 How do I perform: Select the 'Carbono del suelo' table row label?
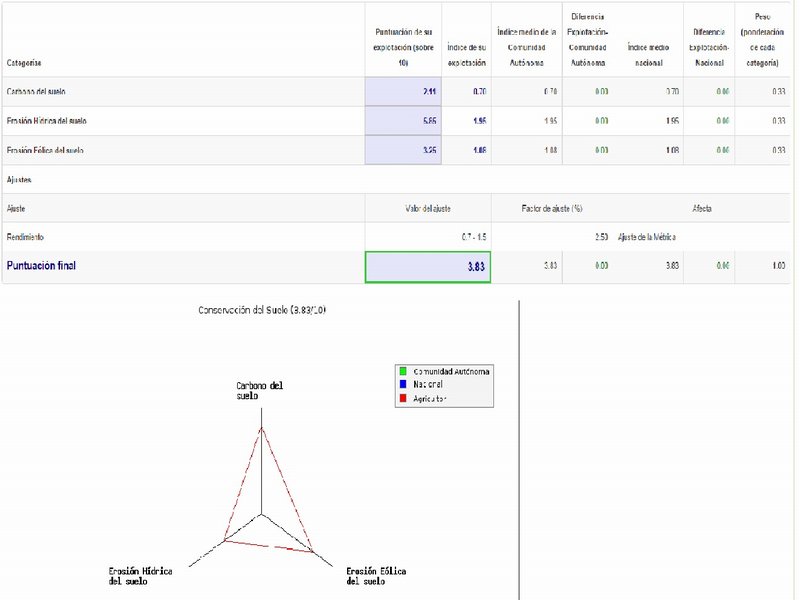tap(36, 92)
